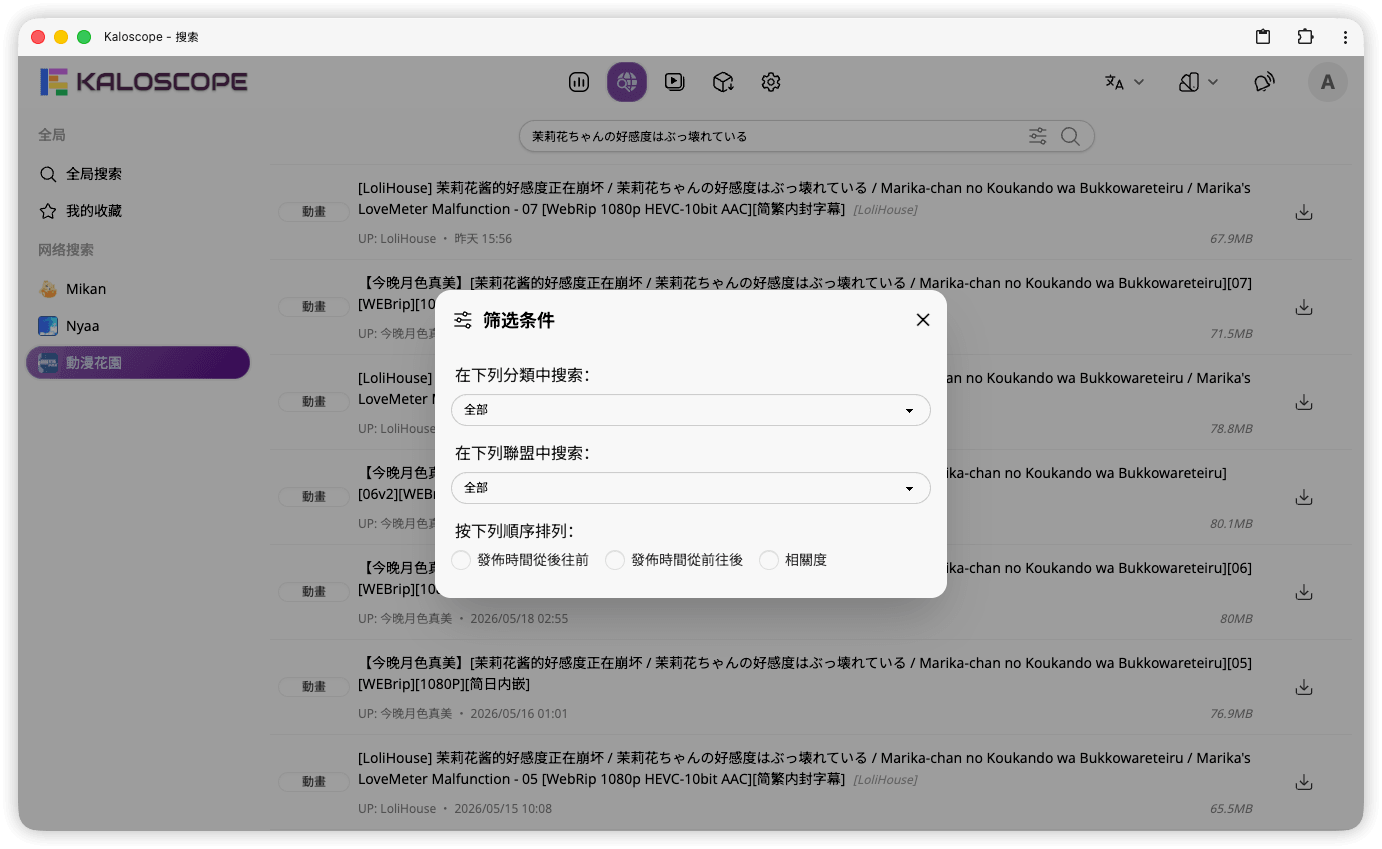Open the 在下列分類中搜索 category dropdown

691,410
